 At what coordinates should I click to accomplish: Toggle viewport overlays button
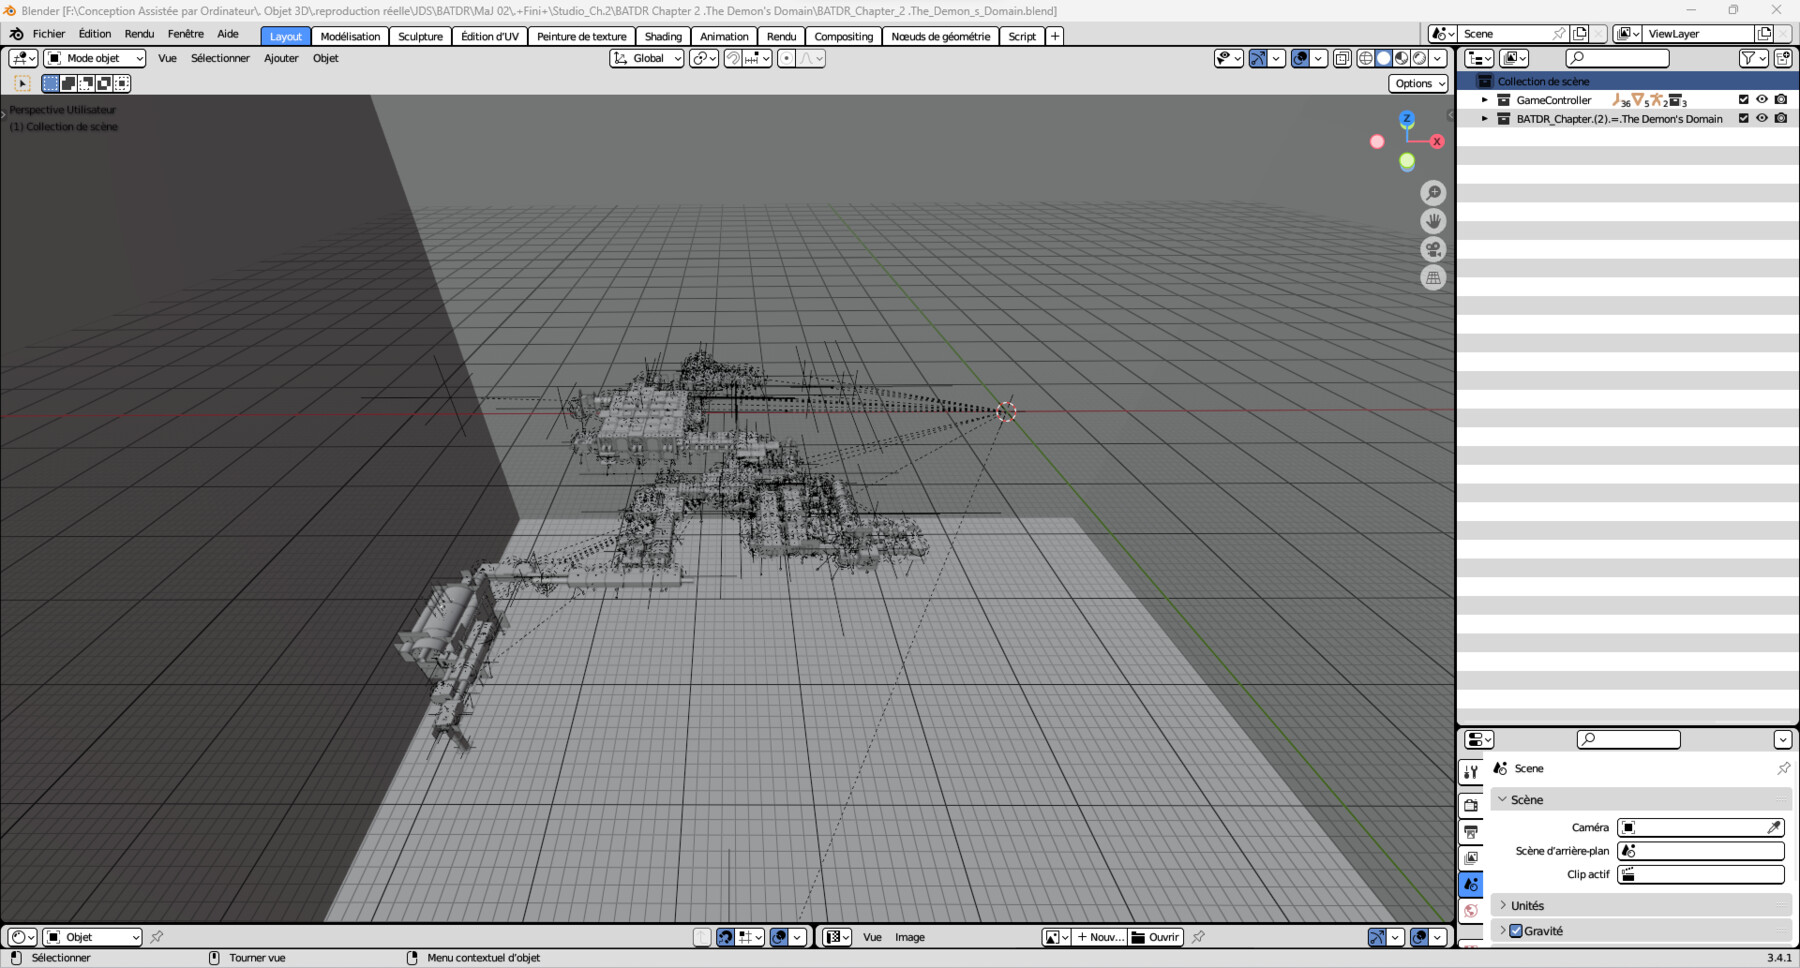coord(1300,59)
